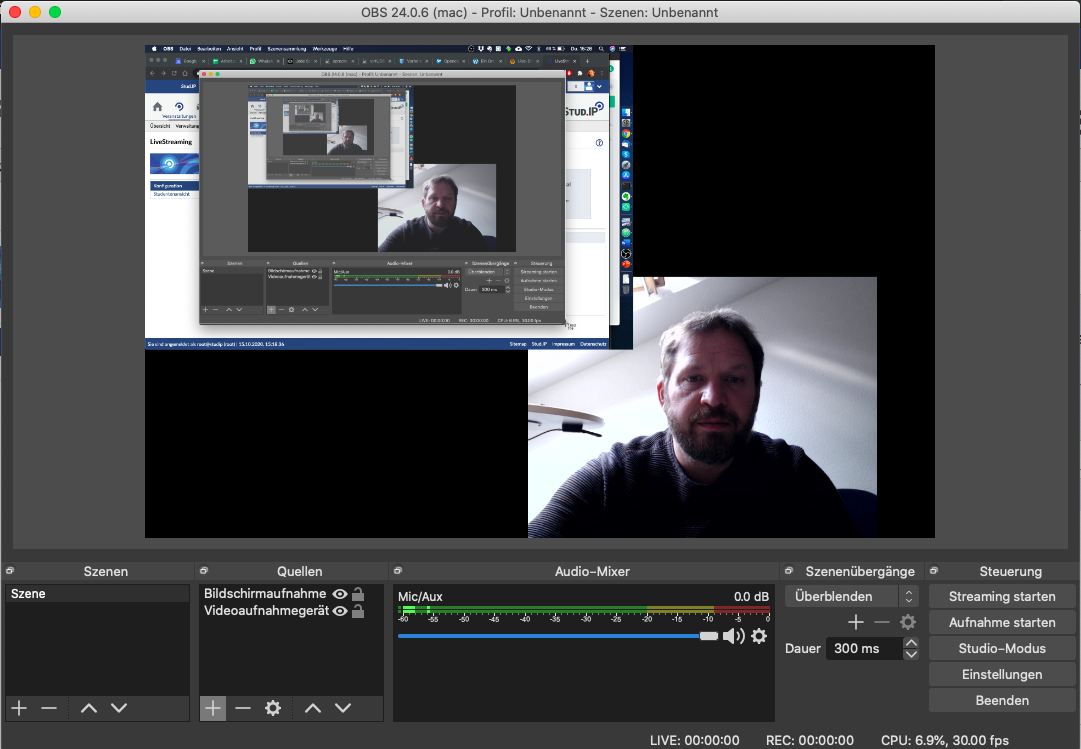Screen dimensions: 1081x749
Task: Select Videoaufnahmegerät in the sources list
Action: click(266, 611)
